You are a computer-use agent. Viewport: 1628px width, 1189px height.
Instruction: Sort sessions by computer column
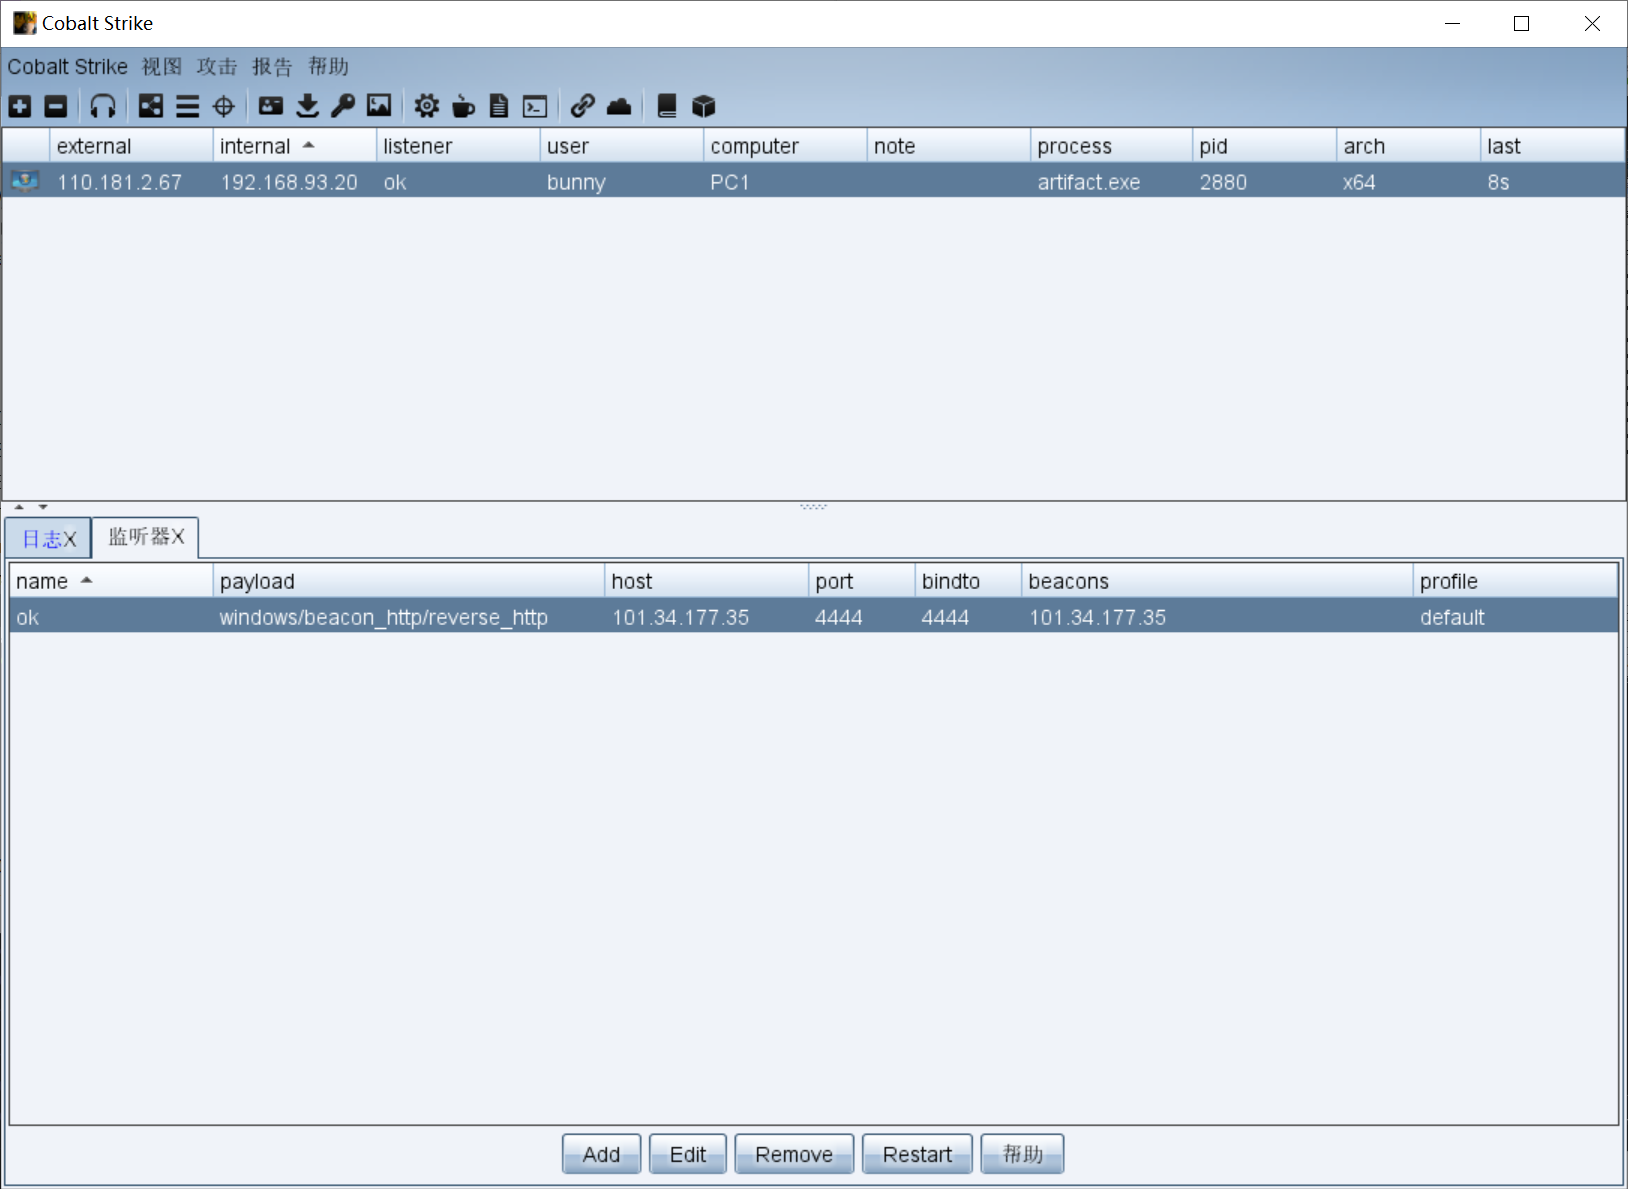click(785, 146)
